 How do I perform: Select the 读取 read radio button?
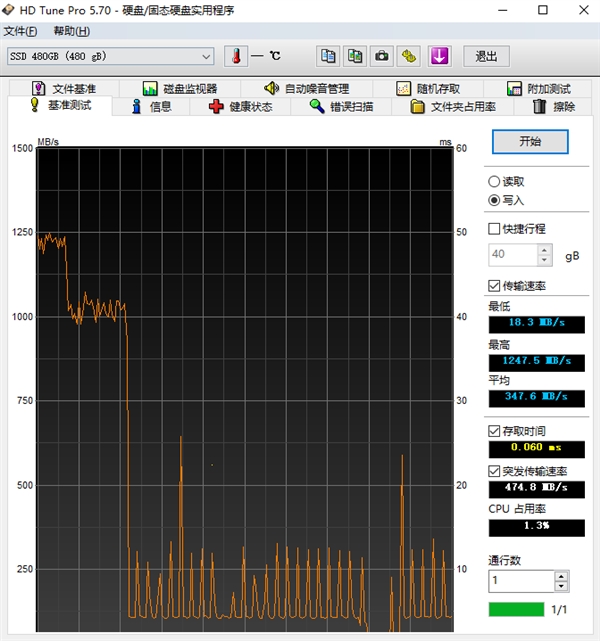click(494, 182)
